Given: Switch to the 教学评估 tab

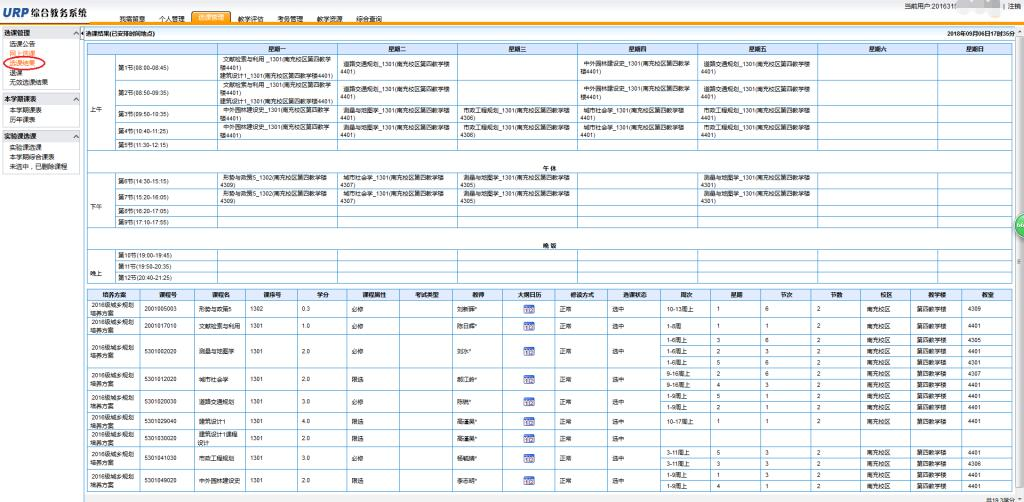Looking at the screenshot, I should coord(251,19).
